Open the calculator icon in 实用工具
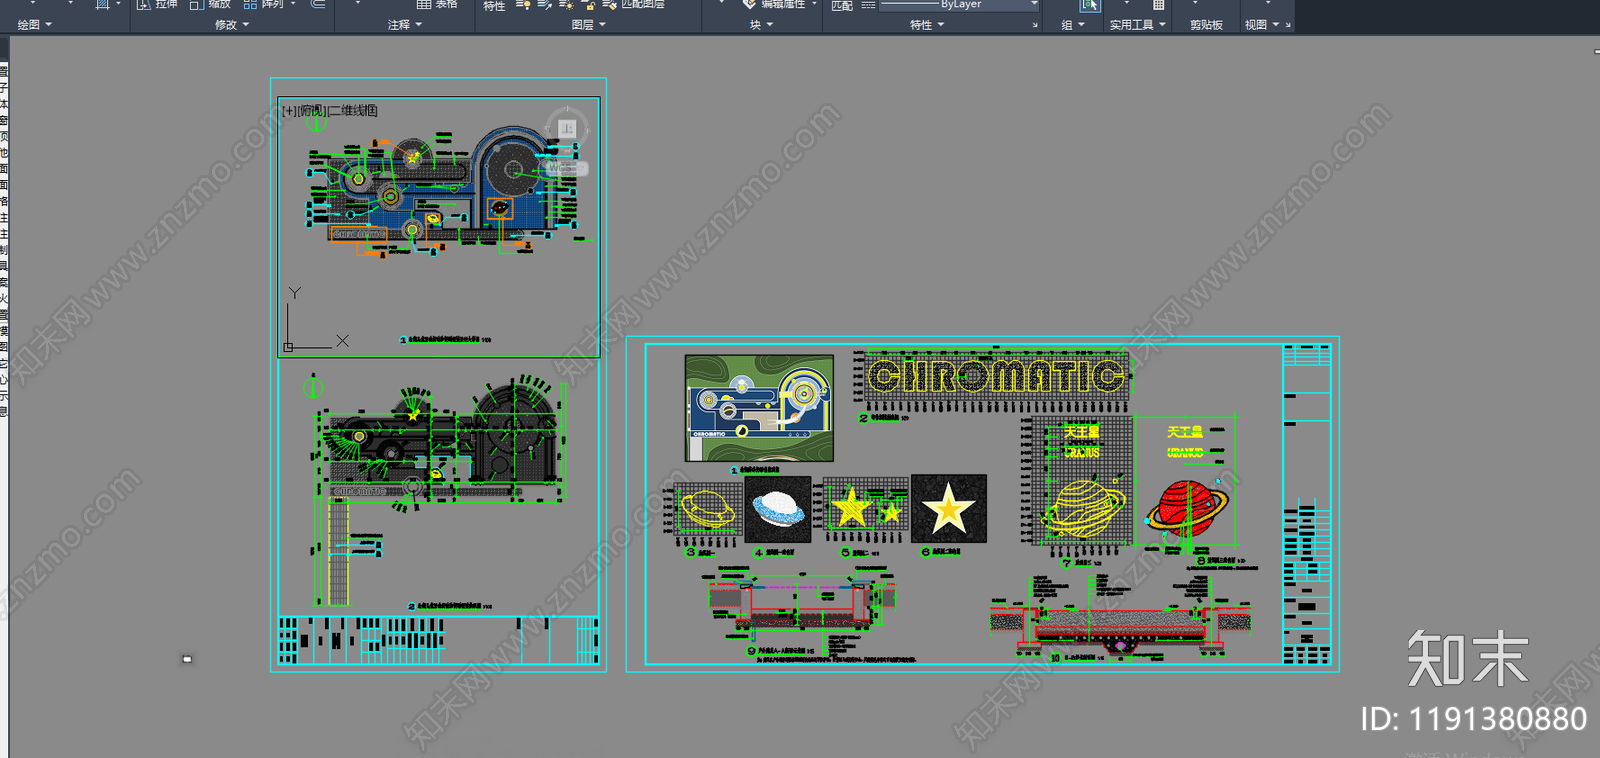Screen dimensions: 1600x758 (x=1158, y=5)
